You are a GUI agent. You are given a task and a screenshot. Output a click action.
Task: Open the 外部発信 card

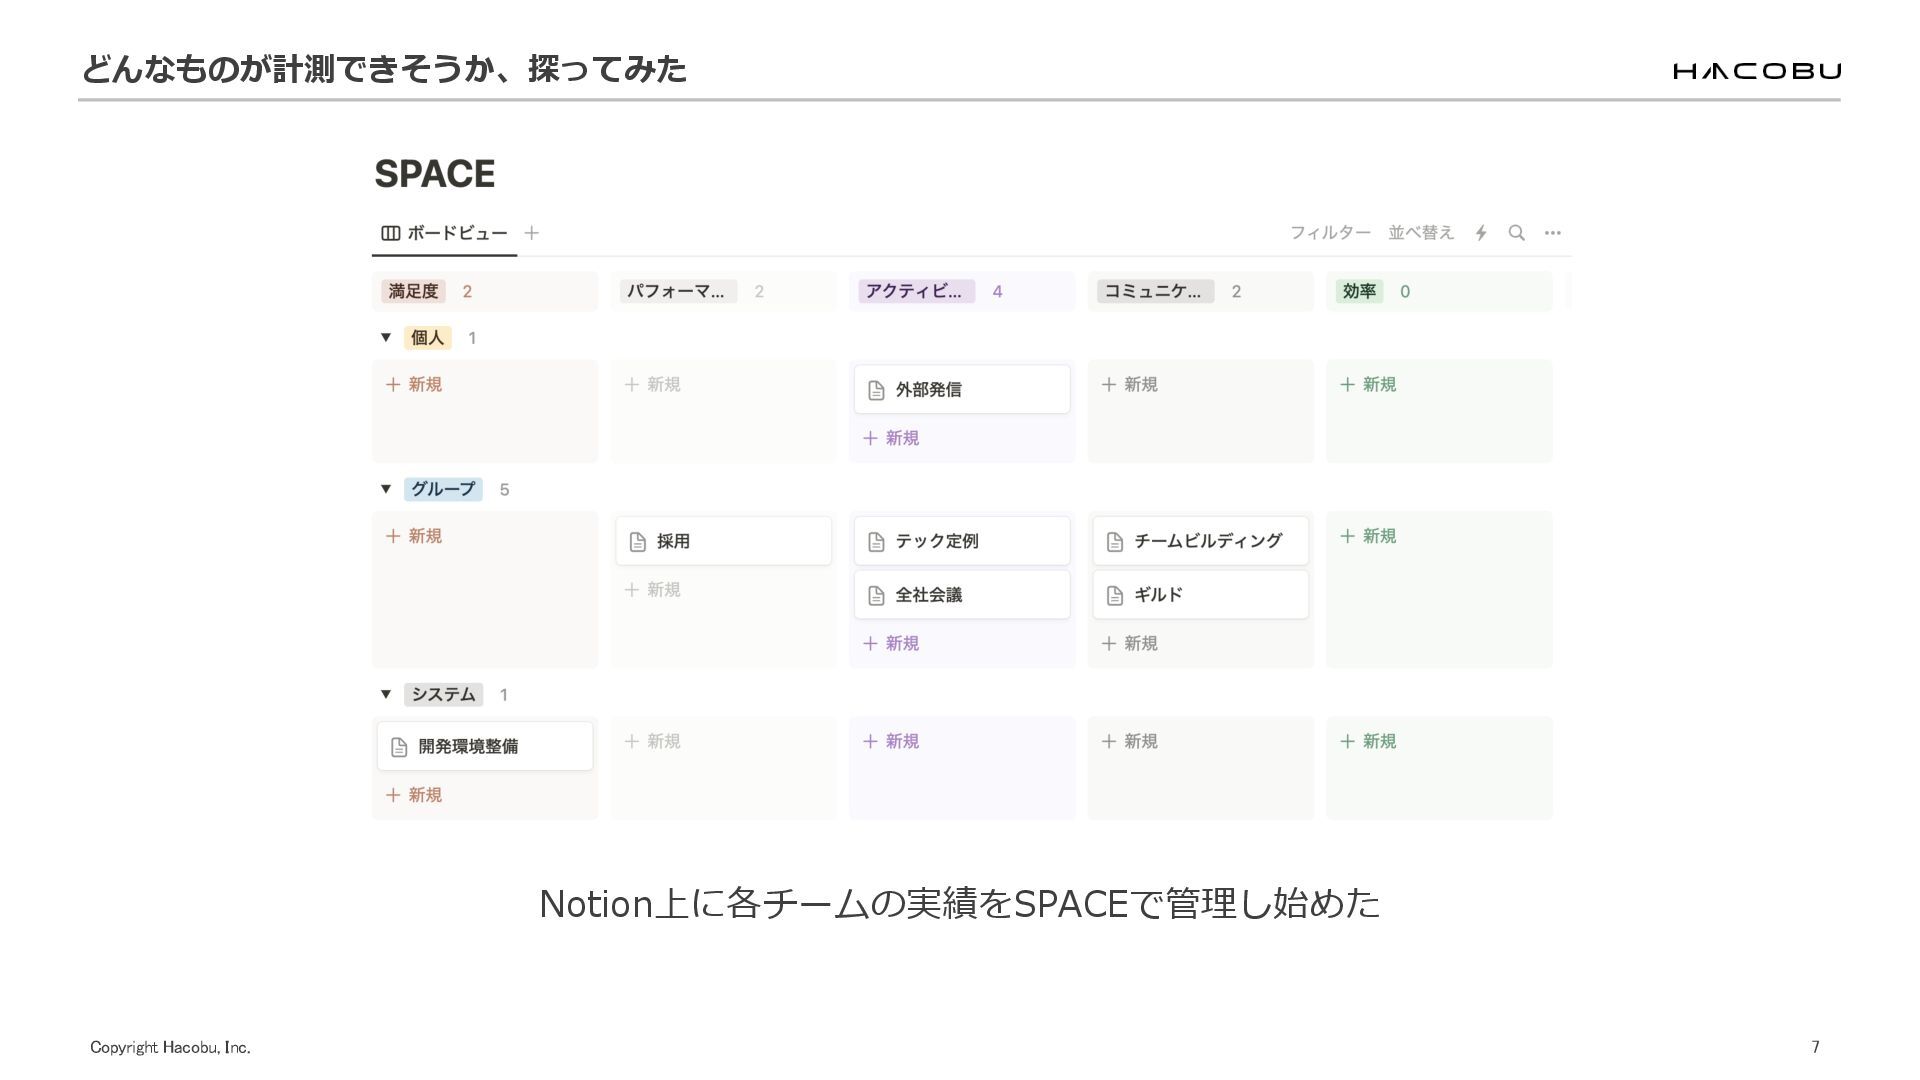pyautogui.click(x=962, y=389)
